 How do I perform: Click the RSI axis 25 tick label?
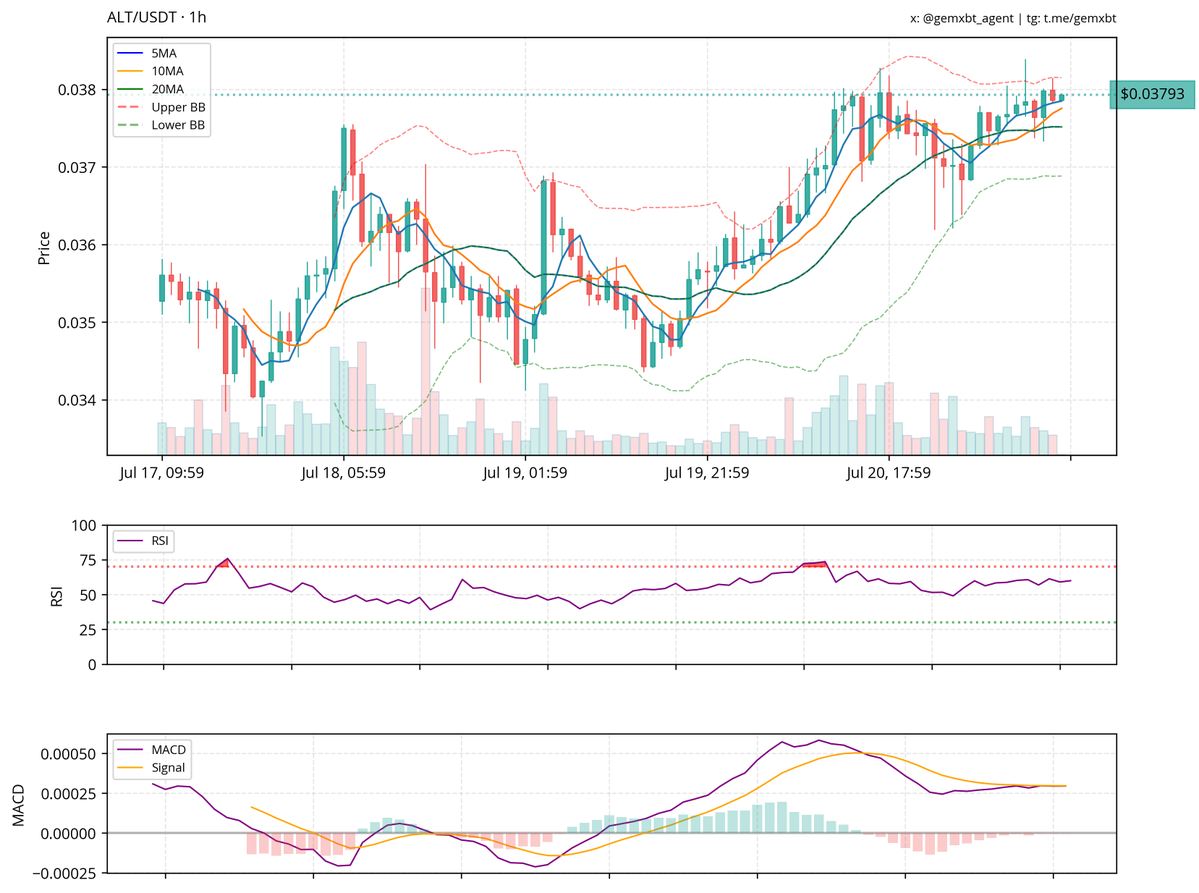(x=89, y=630)
